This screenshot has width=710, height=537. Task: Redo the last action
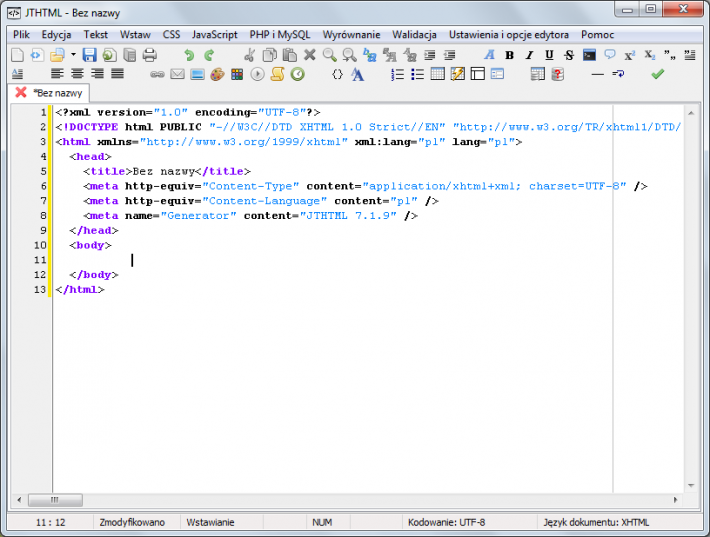click(x=209, y=55)
